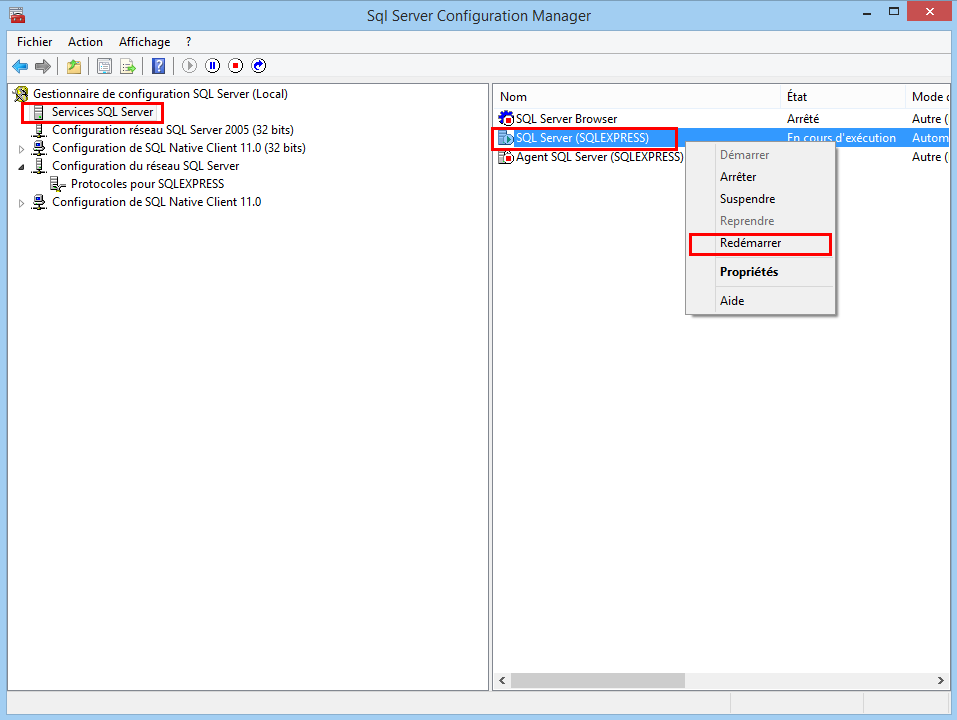
Task: Click the Start service play icon
Action: pos(189,66)
